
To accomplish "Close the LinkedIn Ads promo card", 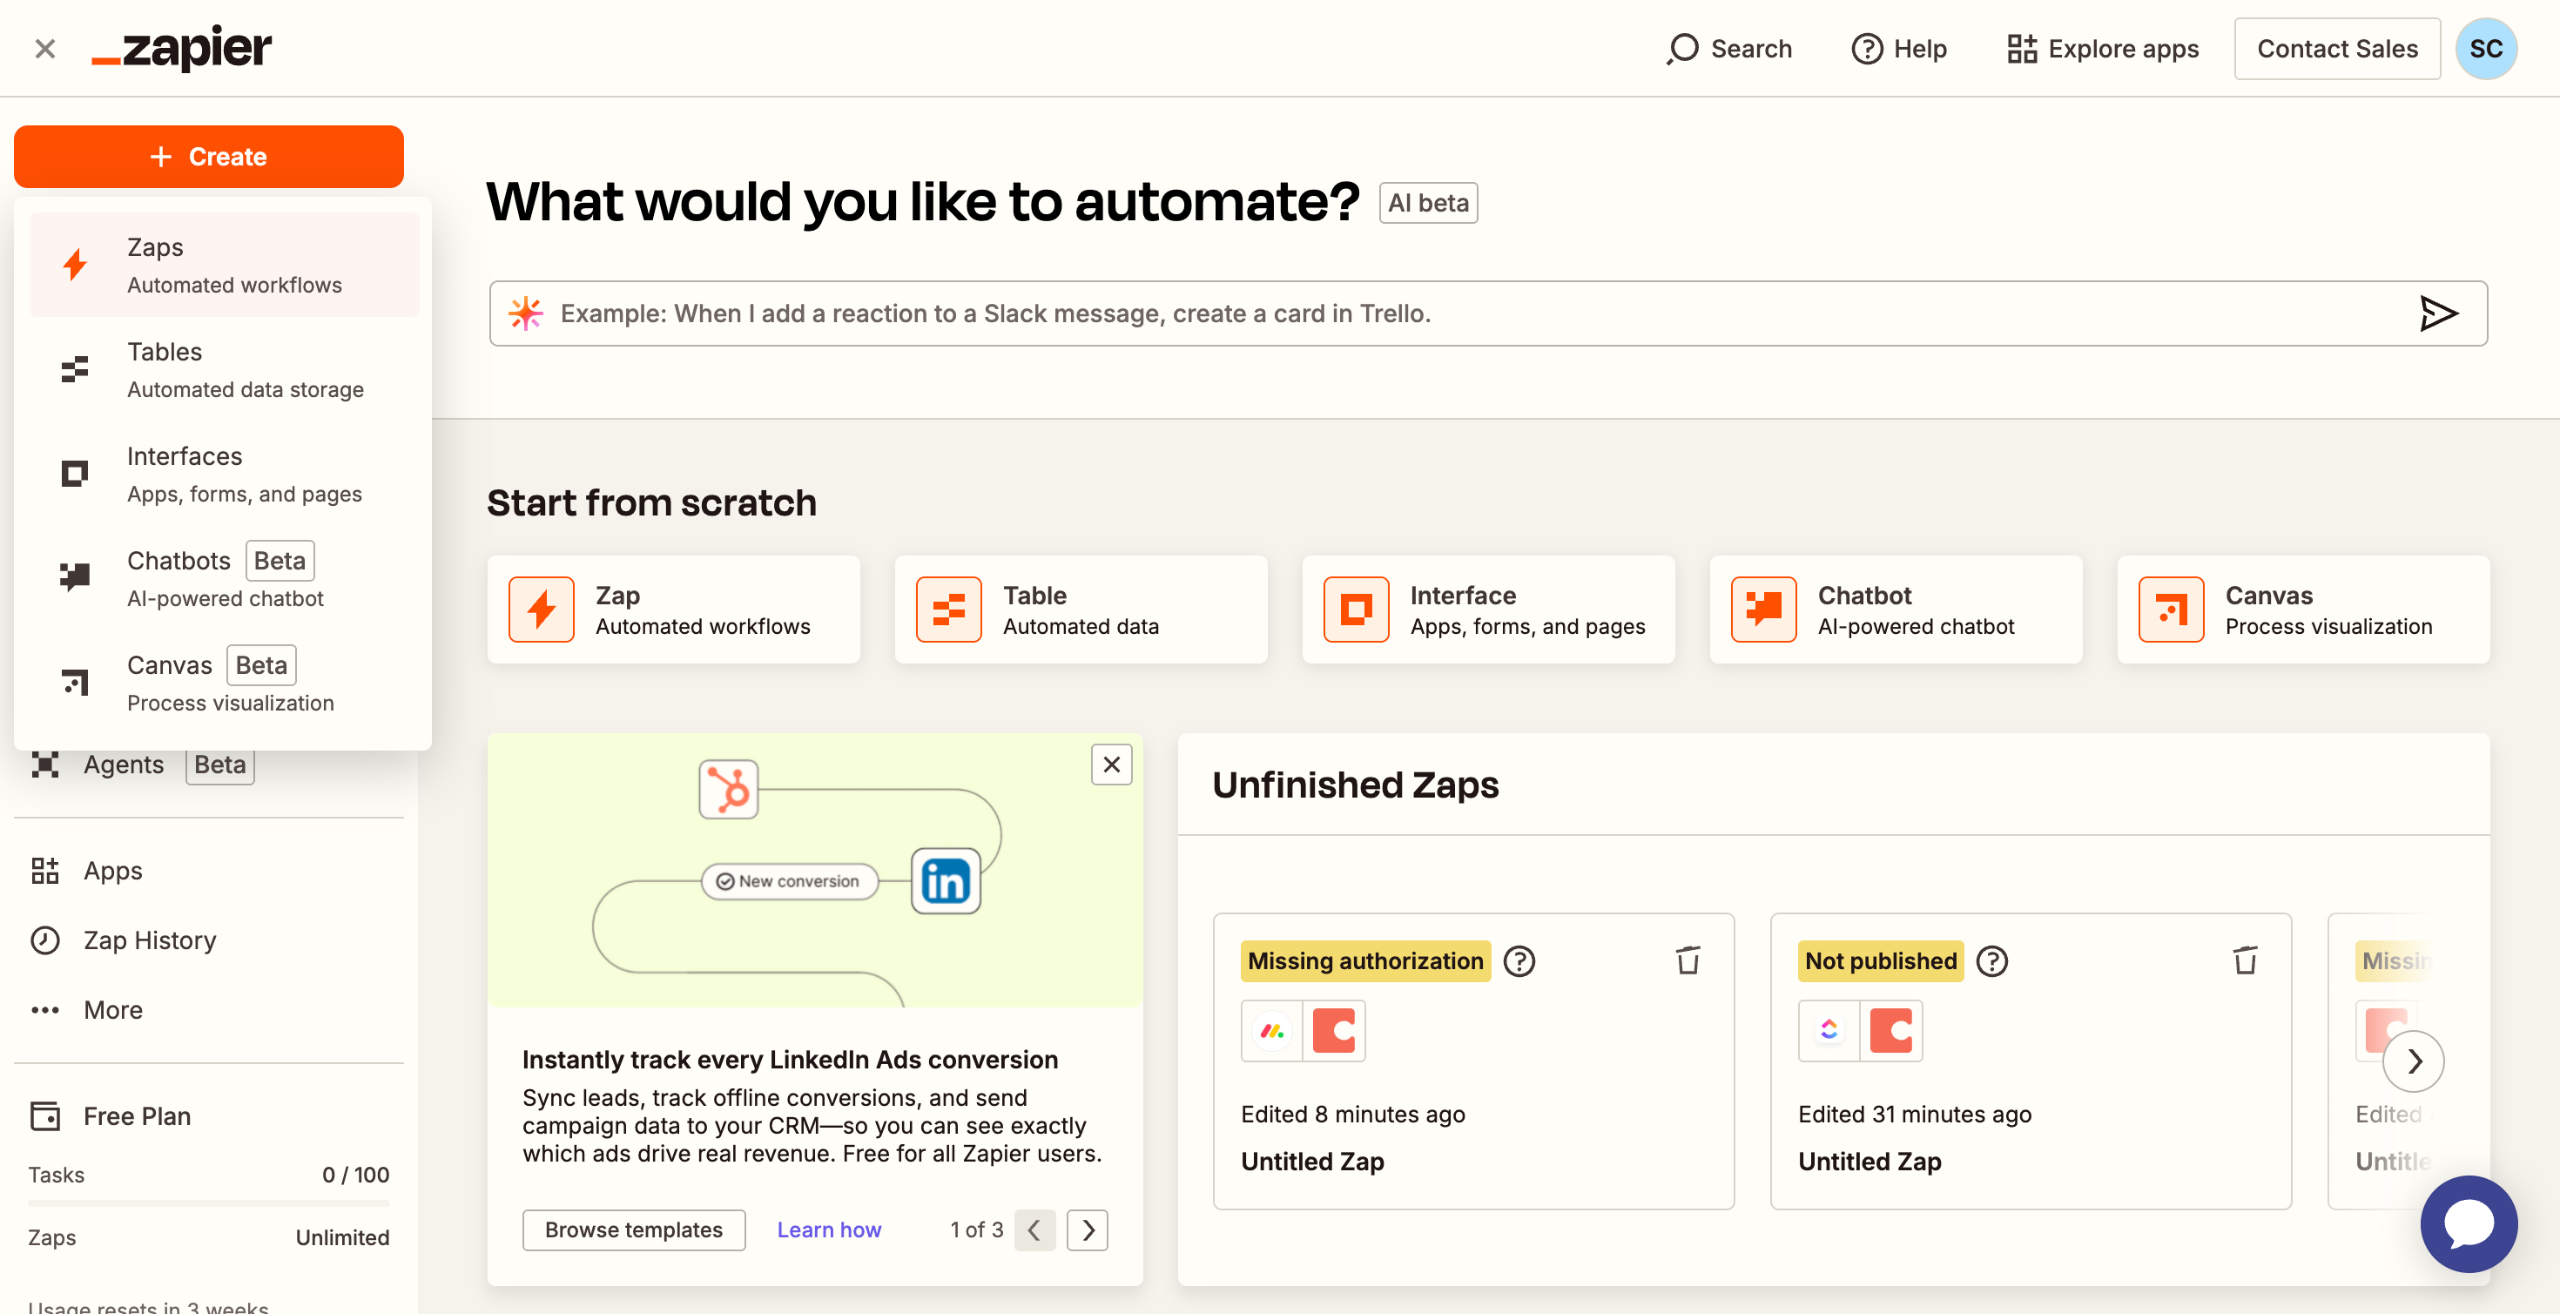I will point(1111,765).
